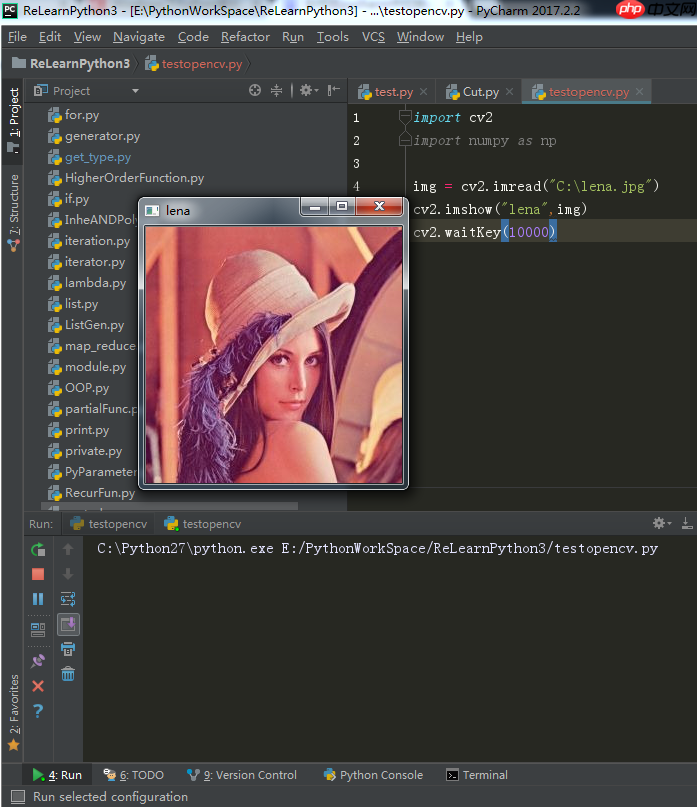Close the testopencv.py editor tab
The width and height of the screenshot is (697, 807).
(x=640, y=92)
